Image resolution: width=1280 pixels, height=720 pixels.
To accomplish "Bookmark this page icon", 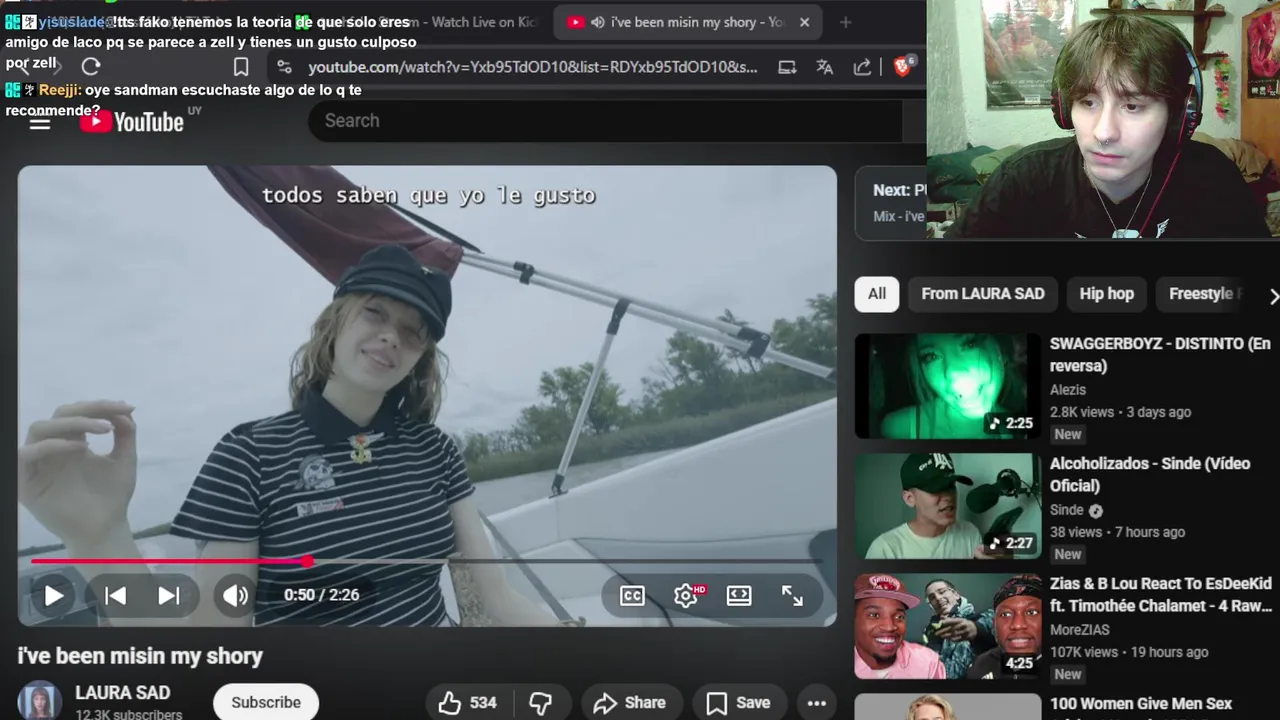I will pos(241,67).
